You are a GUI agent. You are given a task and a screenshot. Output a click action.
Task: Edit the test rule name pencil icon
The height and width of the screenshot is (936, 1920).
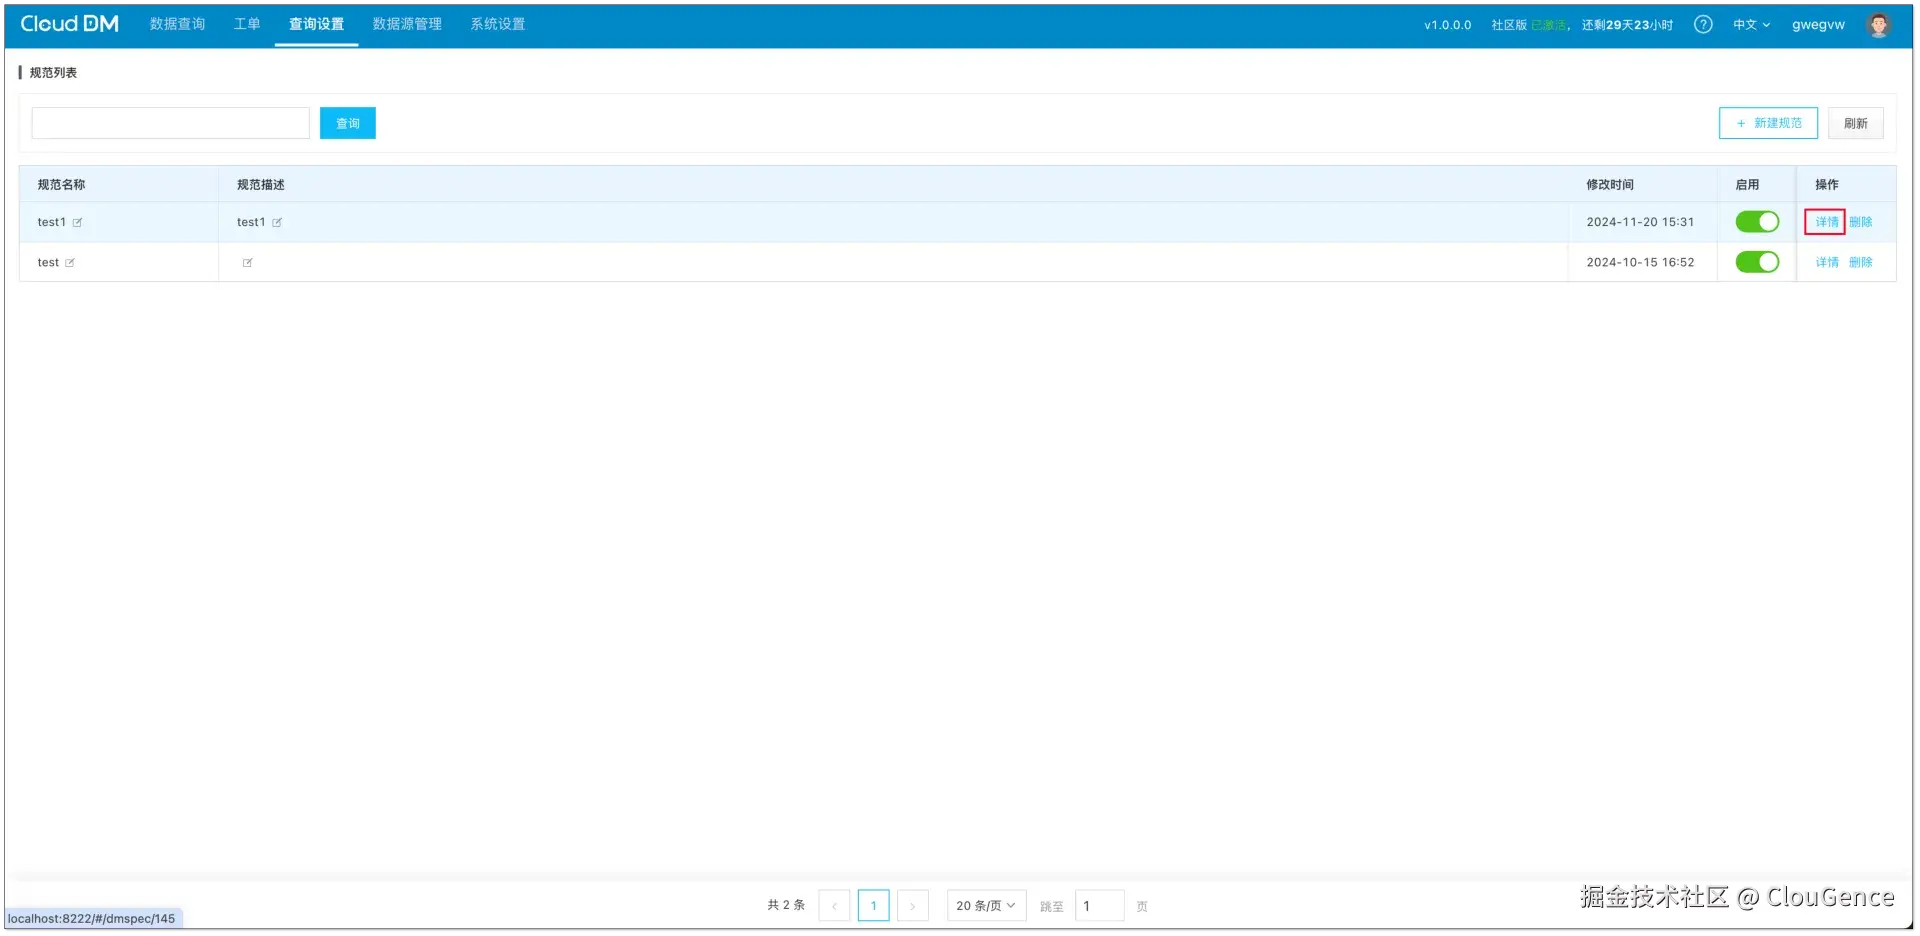click(x=70, y=263)
